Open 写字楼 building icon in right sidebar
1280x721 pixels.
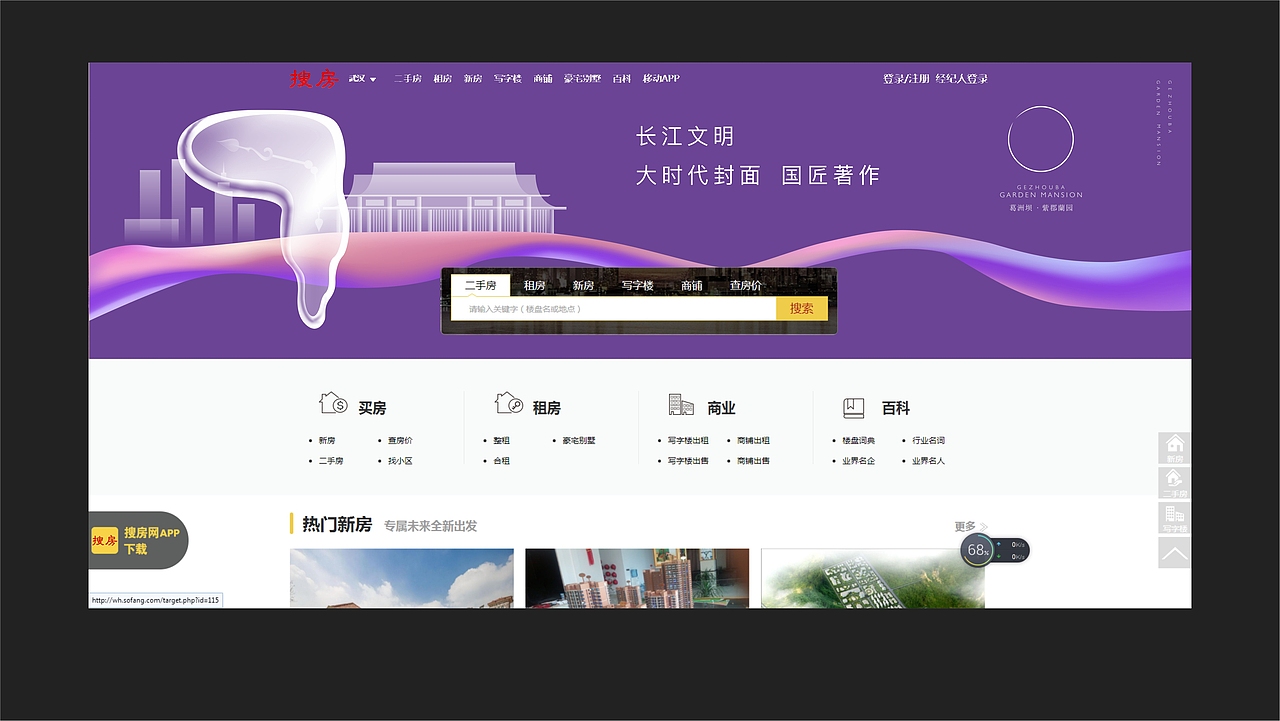(1173, 516)
